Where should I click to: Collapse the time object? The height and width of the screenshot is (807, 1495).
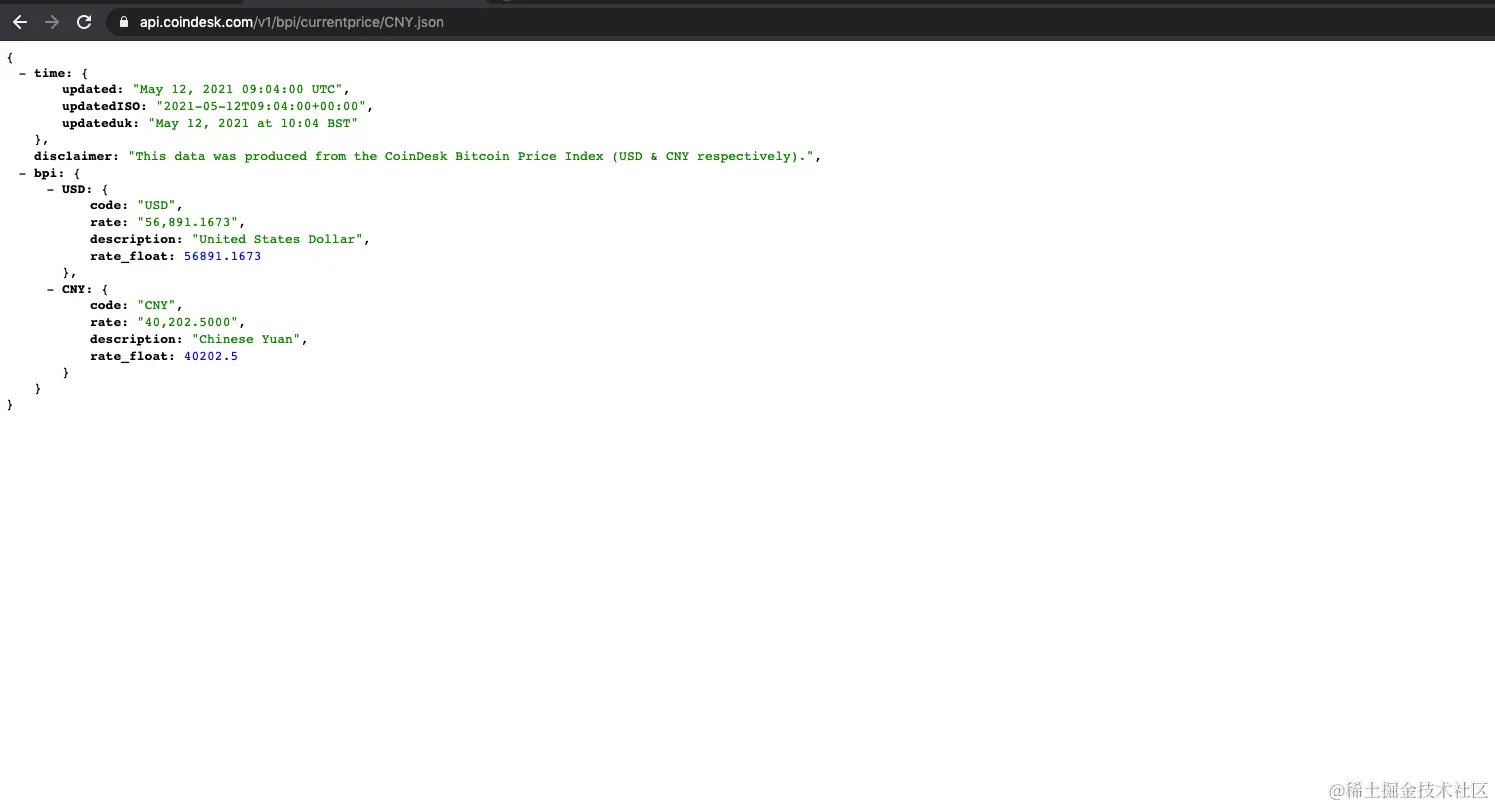pos(23,73)
